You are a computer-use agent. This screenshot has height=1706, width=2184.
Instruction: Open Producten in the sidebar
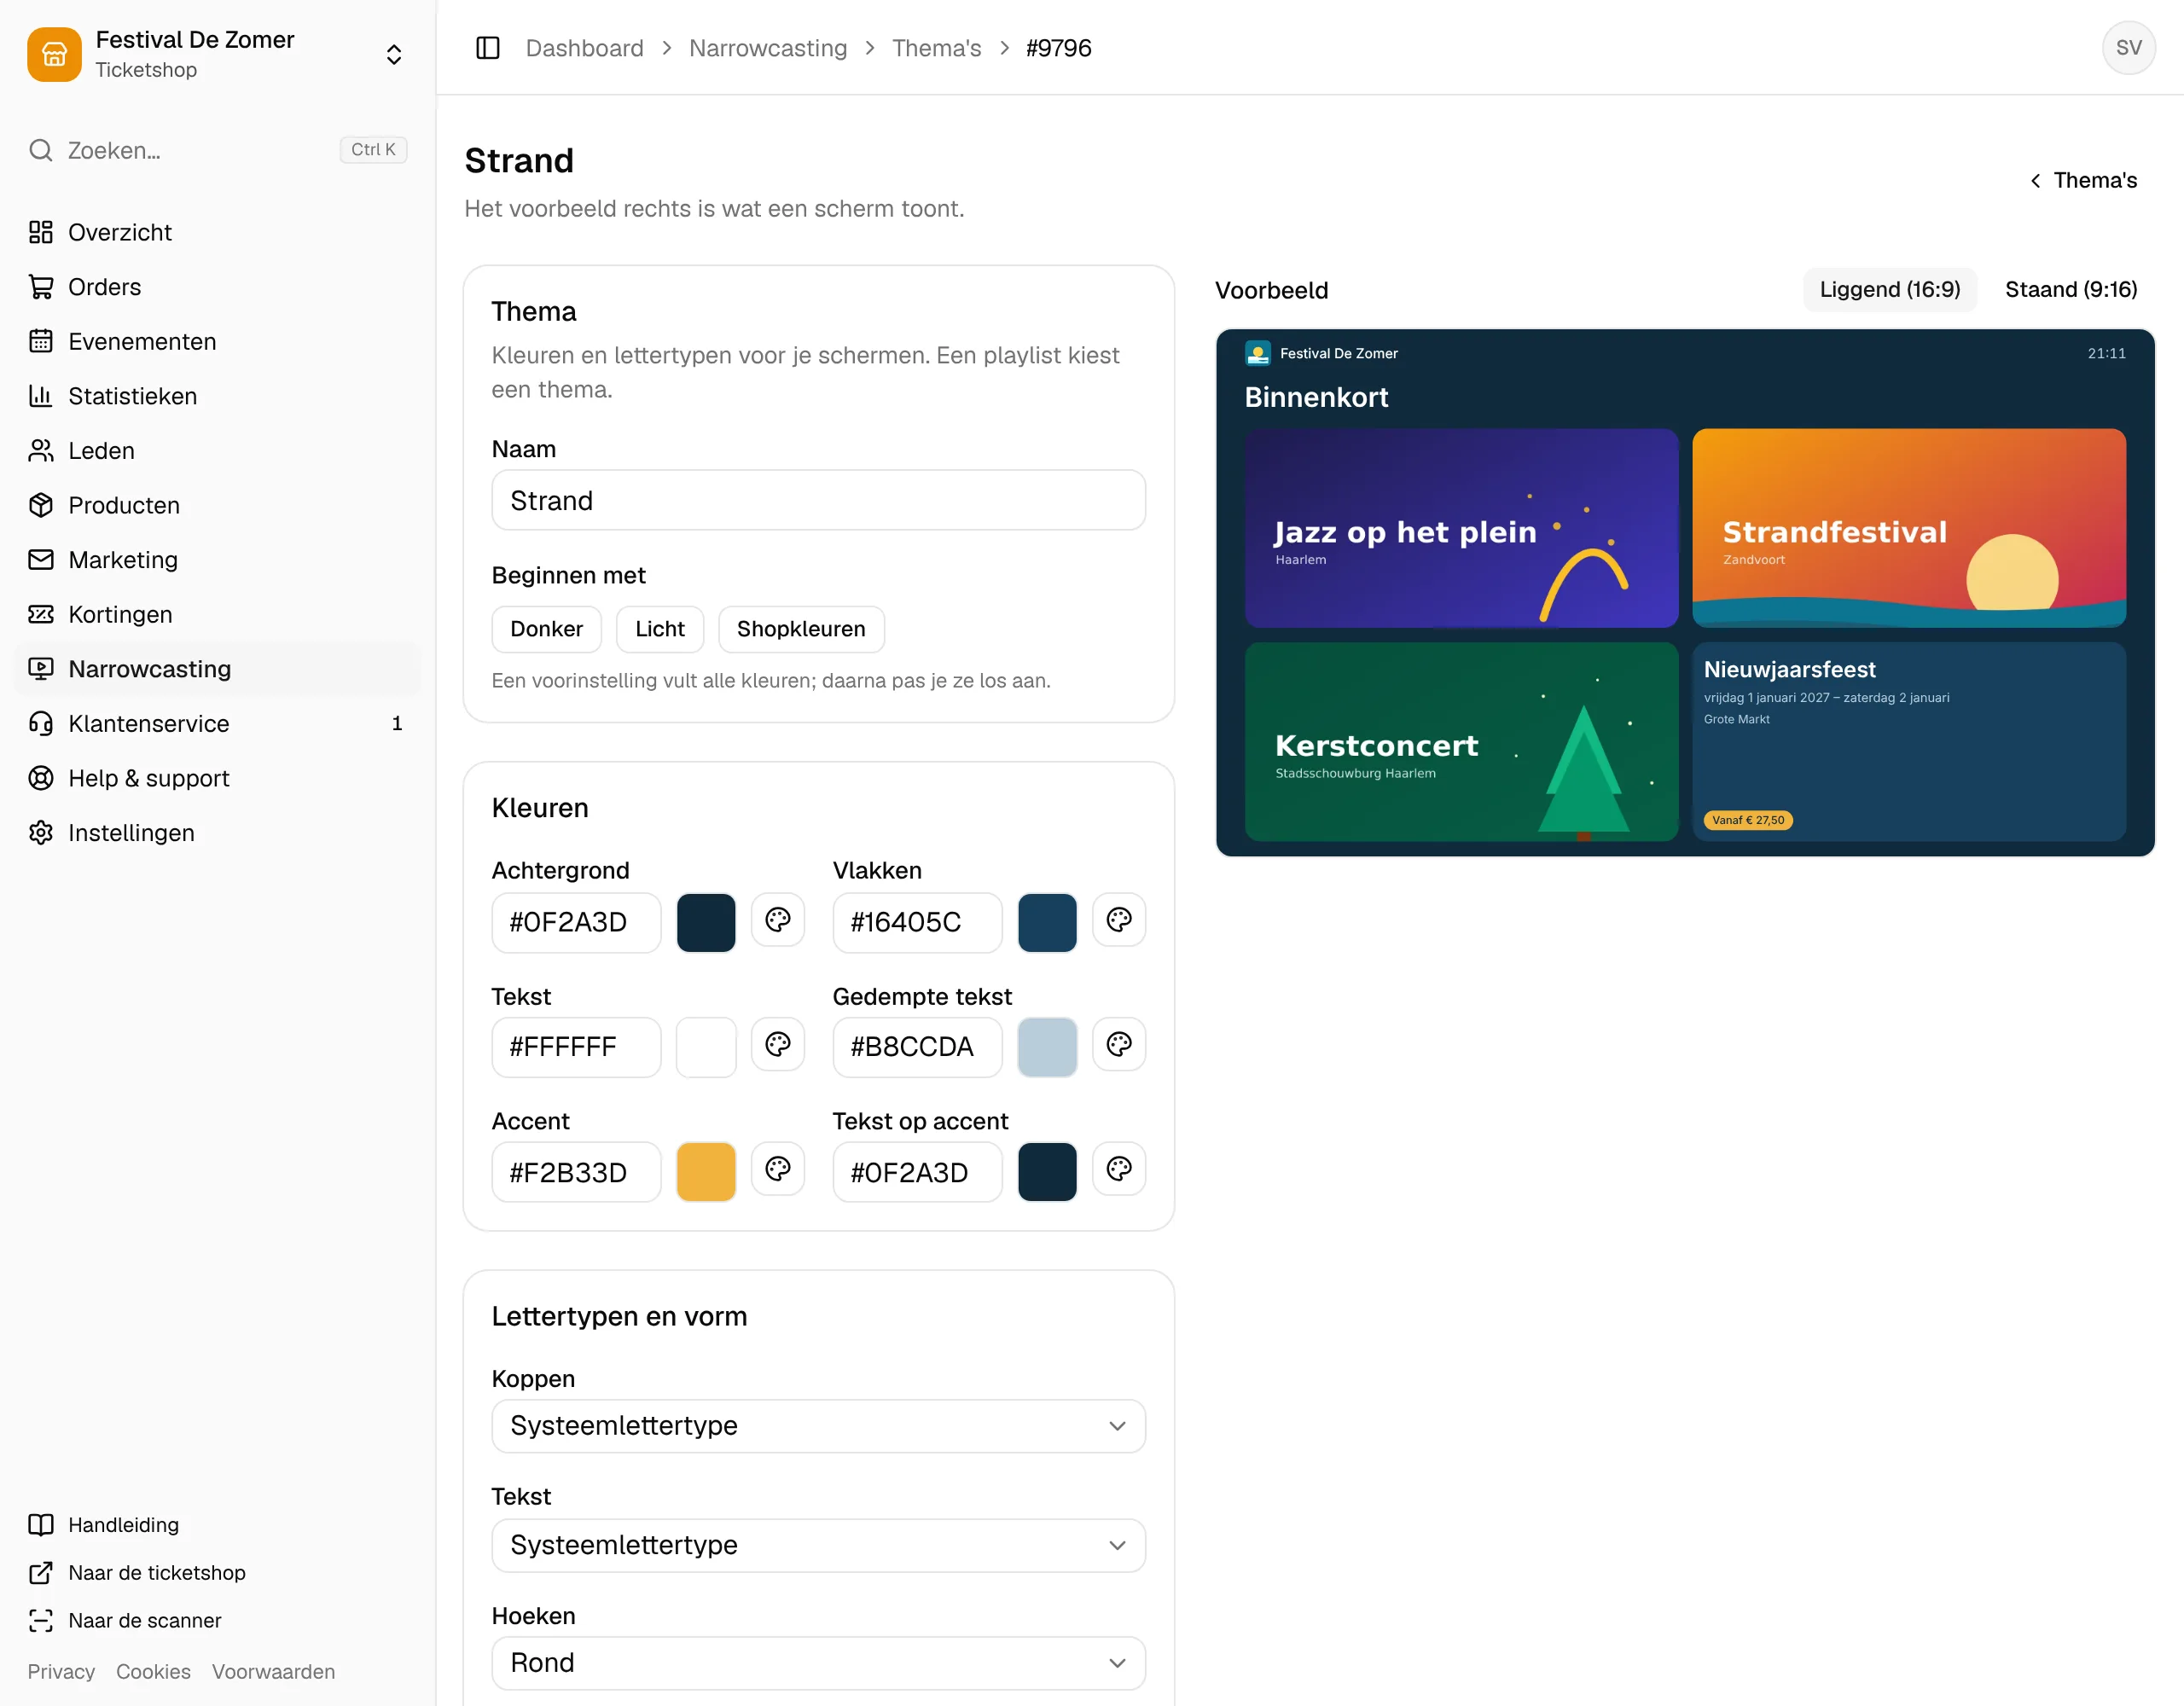pyautogui.click(x=218, y=505)
